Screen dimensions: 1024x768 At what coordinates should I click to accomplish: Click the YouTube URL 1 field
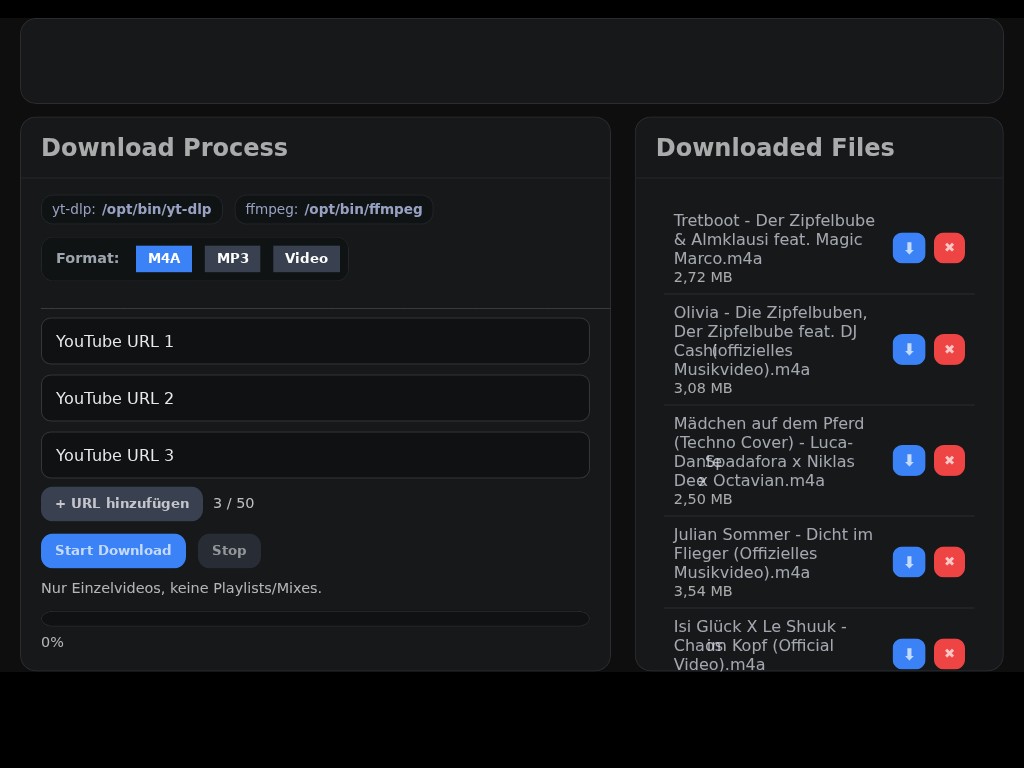315,342
